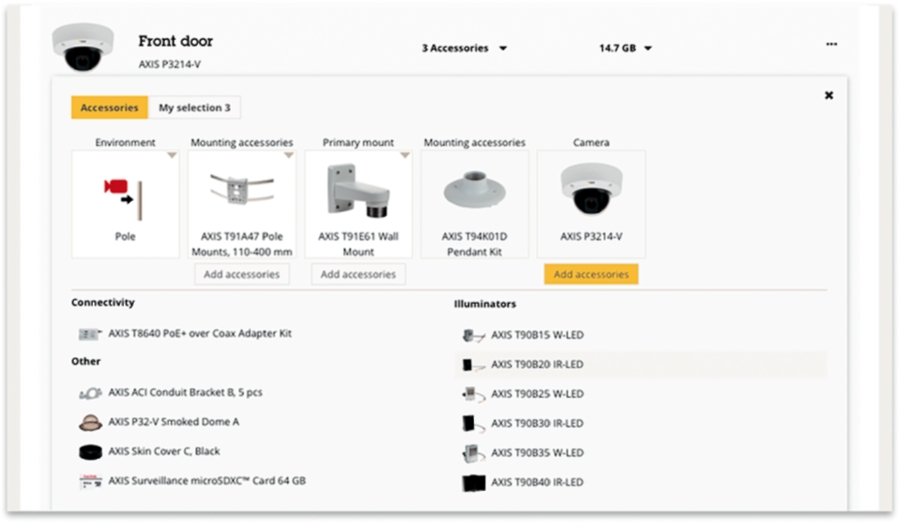This screenshot has height=528, width=906.
Task: Open the Pole environment card corner arrow
Action: tap(172, 155)
